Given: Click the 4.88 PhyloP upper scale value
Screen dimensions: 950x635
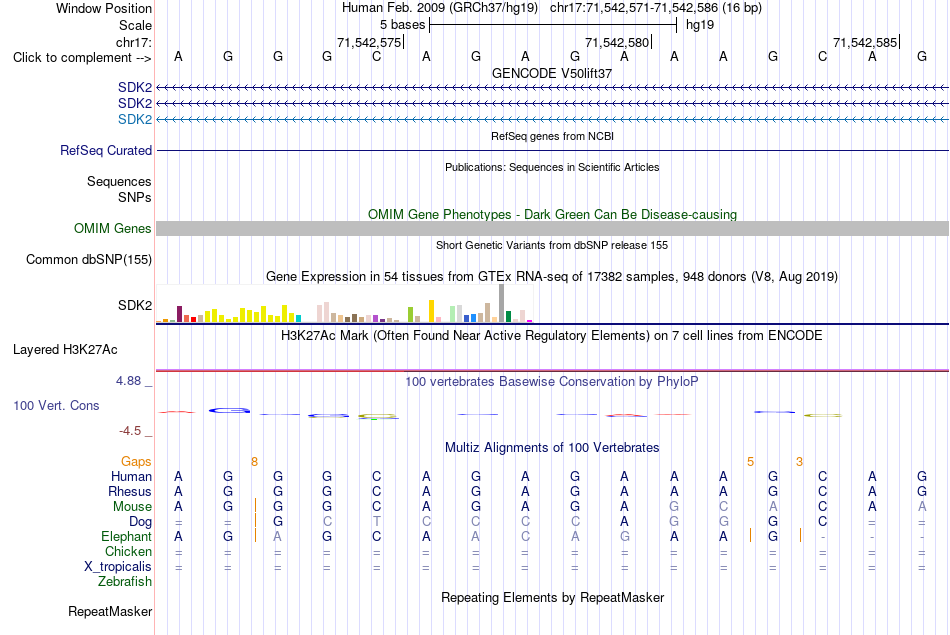Looking at the screenshot, I should pyautogui.click(x=128, y=381).
